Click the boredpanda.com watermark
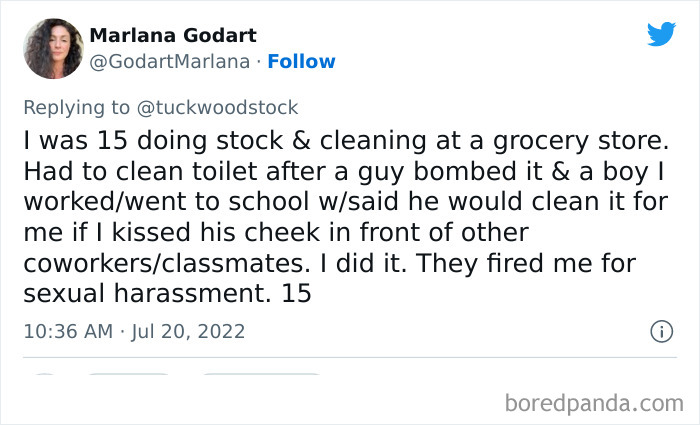The height and width of the screenshot is (425, 700). click(x=594, y=402)
